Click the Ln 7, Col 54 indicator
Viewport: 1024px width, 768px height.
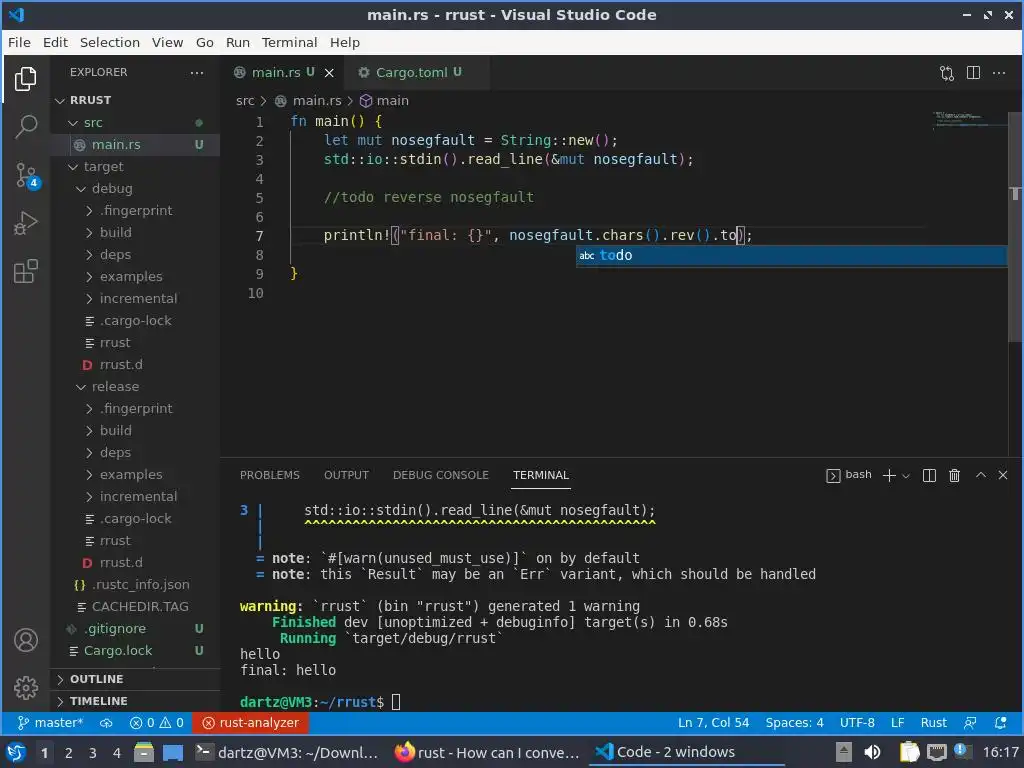point(713,723)
